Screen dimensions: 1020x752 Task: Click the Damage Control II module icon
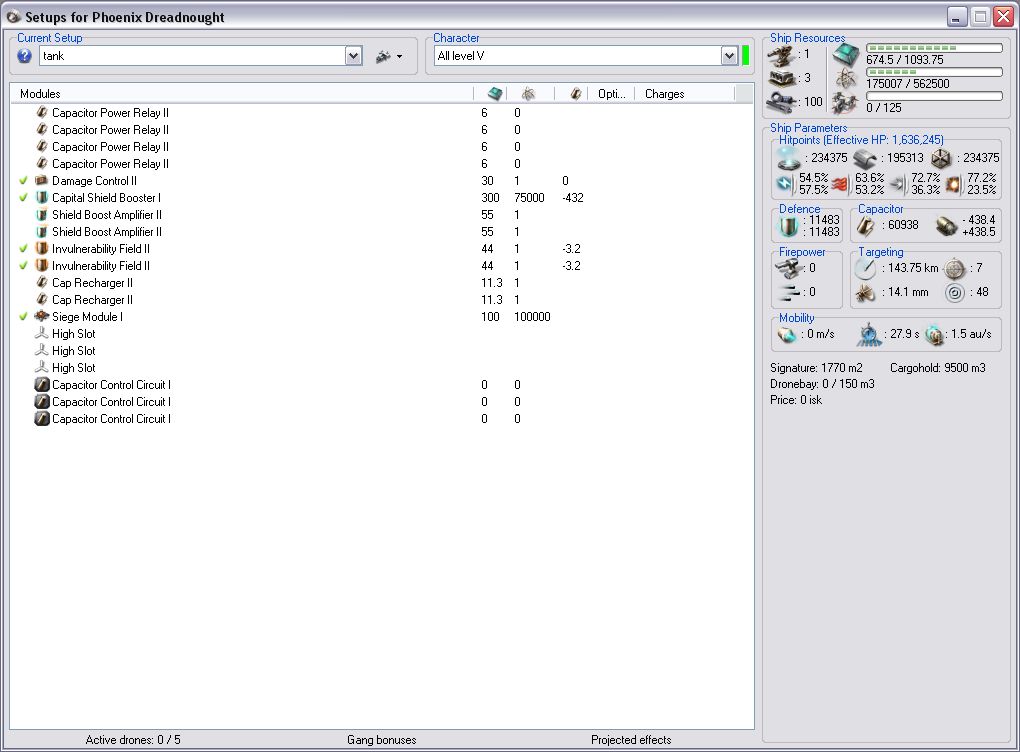pos(42,180)
